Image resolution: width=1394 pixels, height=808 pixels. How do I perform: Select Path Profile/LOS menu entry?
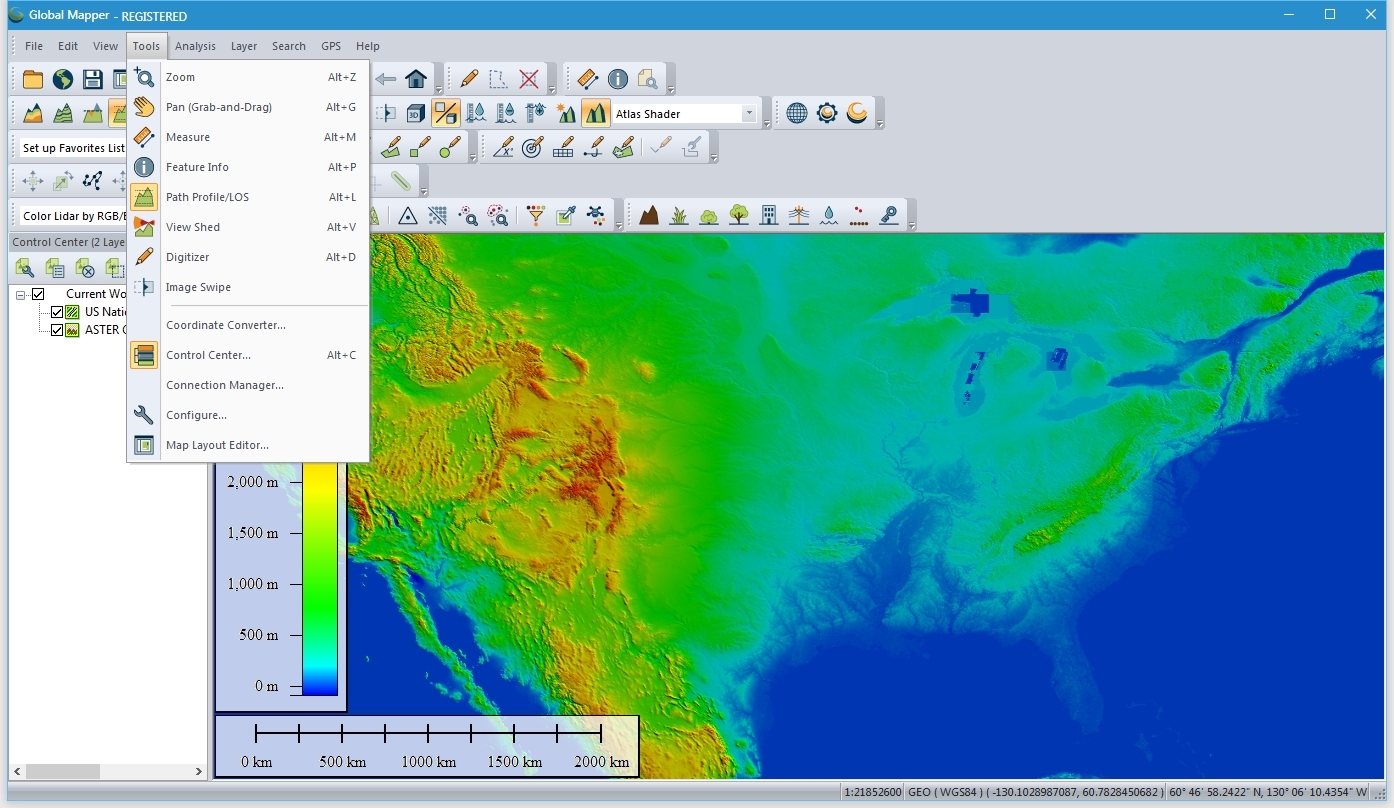click(248, 197)
